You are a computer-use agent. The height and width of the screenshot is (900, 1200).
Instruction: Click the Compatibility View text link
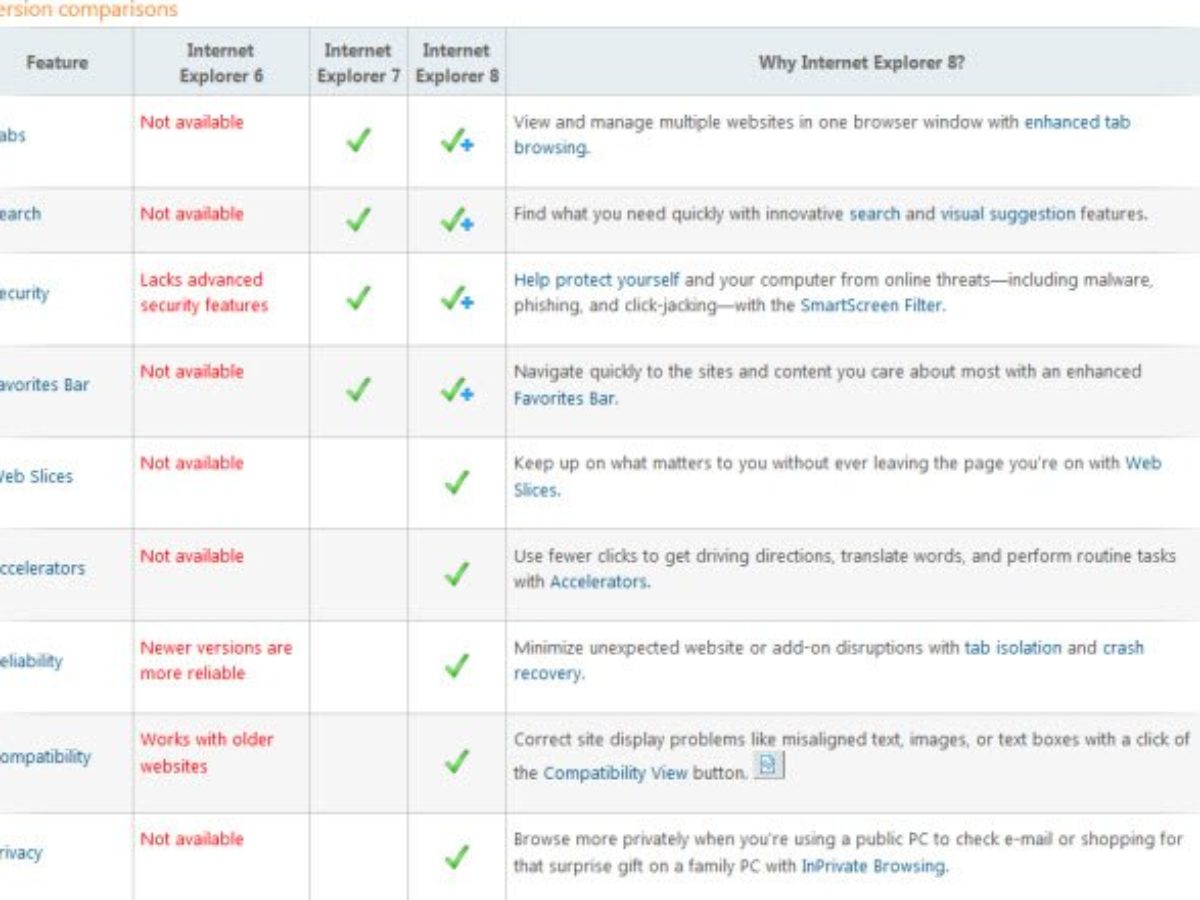[x=615, y=773]
